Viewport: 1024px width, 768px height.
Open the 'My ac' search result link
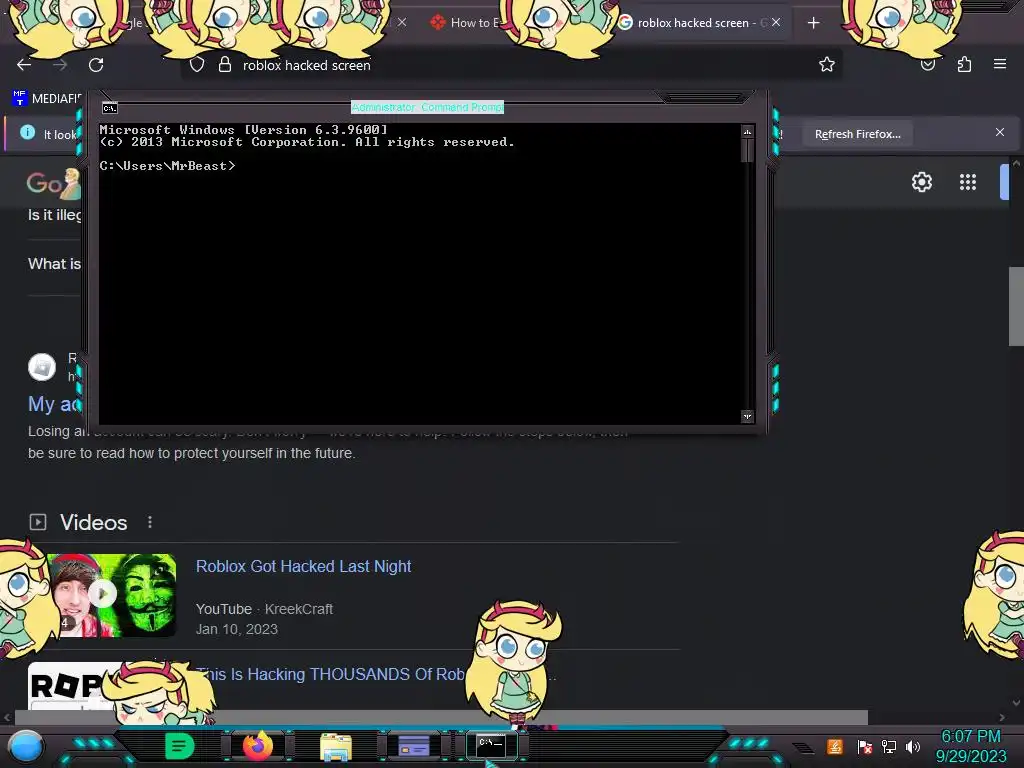(x=54, y=404)
